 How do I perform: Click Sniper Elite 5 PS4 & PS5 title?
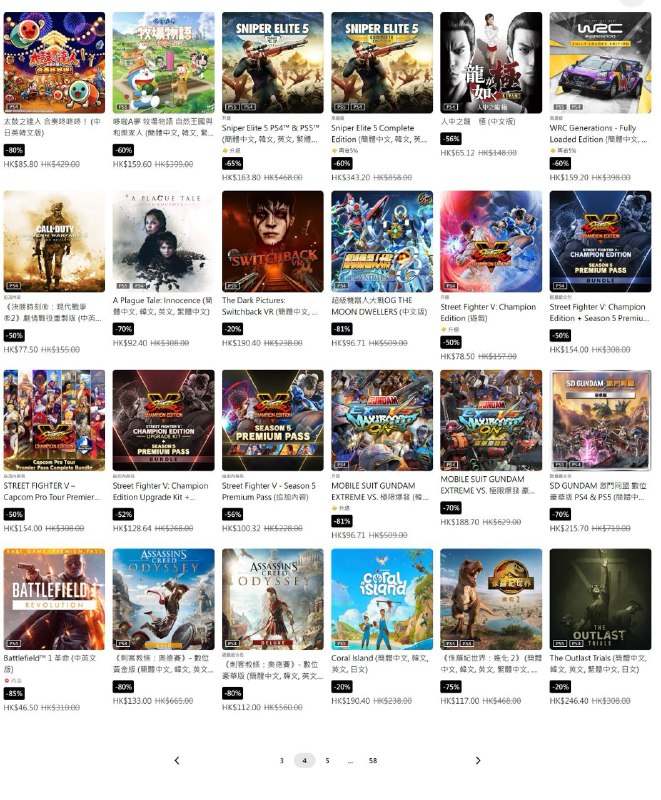(x=271, y=133)
